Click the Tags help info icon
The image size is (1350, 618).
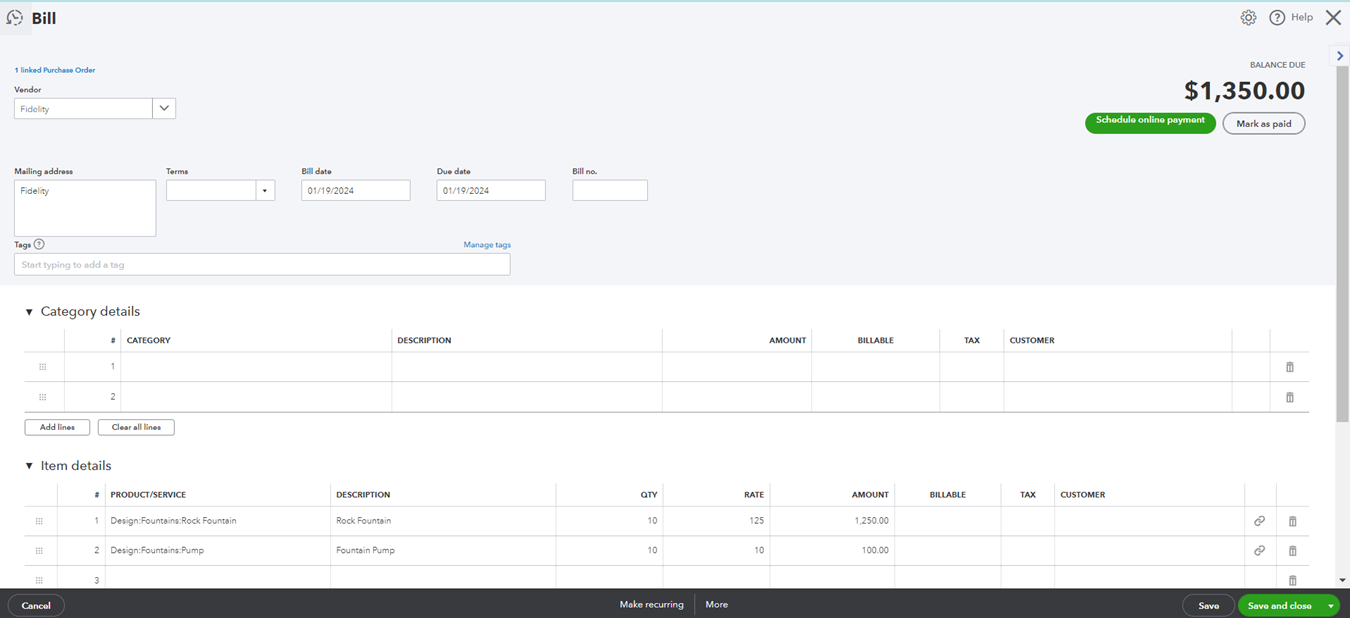click(x=39, y=244)
